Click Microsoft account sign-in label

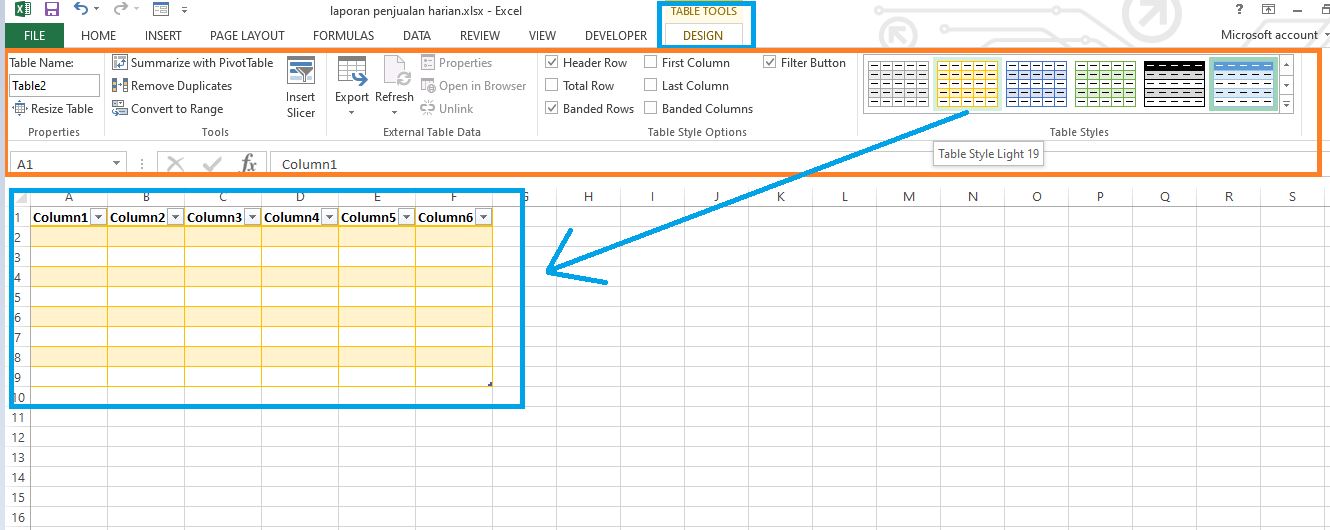pyautogui.click(x=1269, y=35)
